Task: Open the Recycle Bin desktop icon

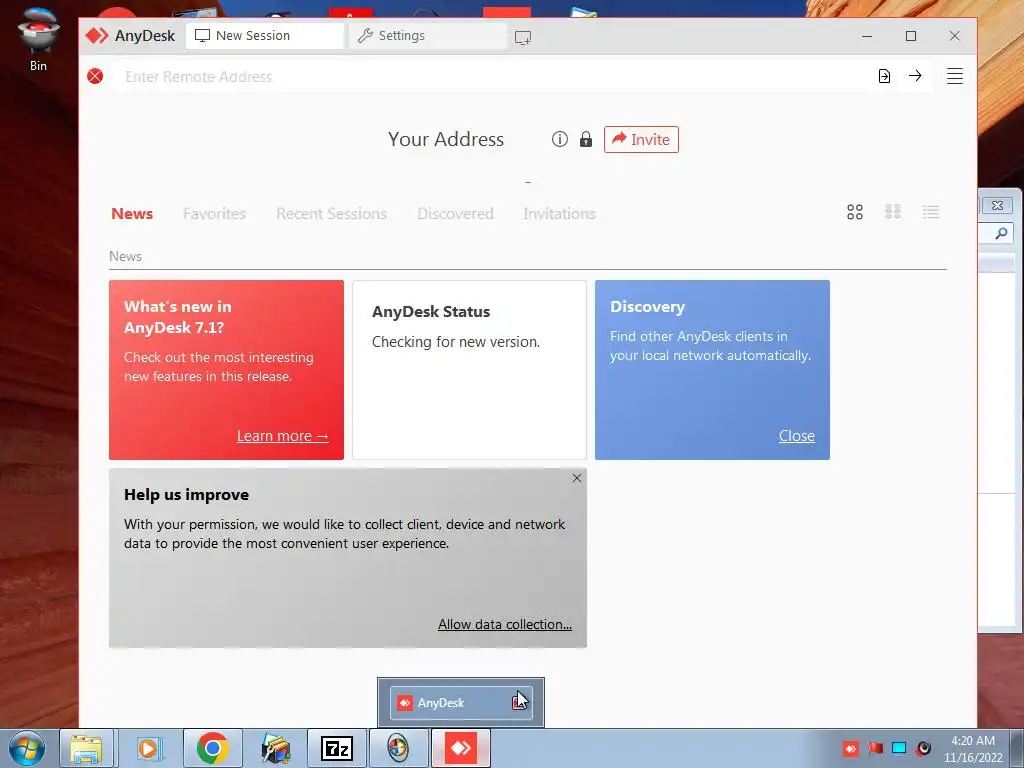Action: (38, 39)
